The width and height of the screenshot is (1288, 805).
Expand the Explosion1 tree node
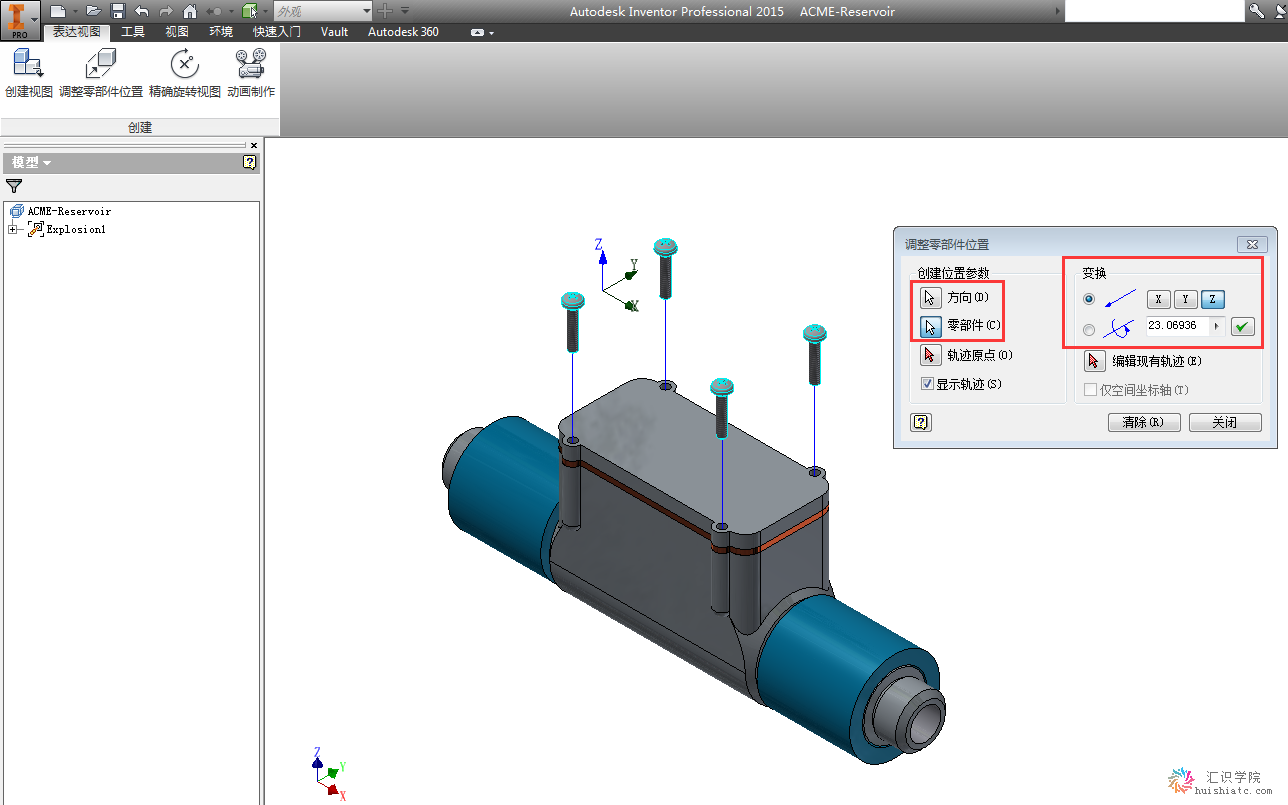[x=12, y=229]
